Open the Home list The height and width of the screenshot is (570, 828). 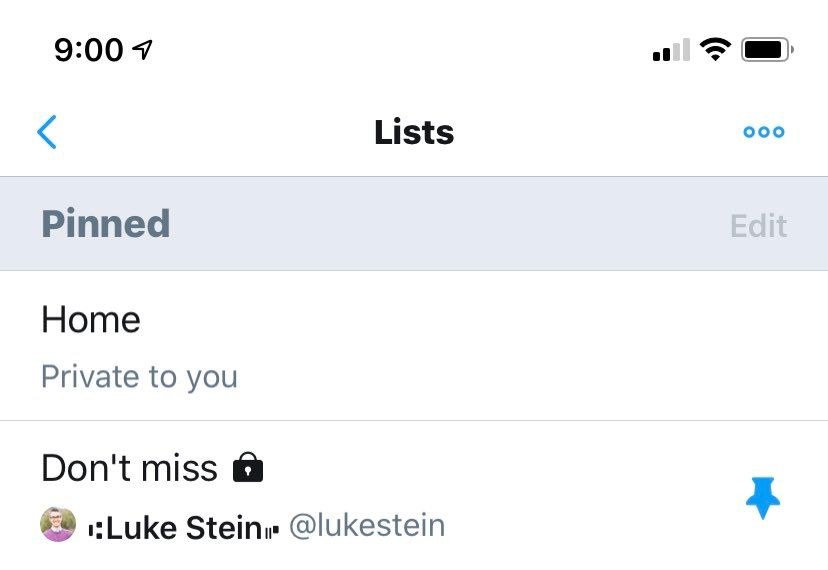click(x=91, y=320)
